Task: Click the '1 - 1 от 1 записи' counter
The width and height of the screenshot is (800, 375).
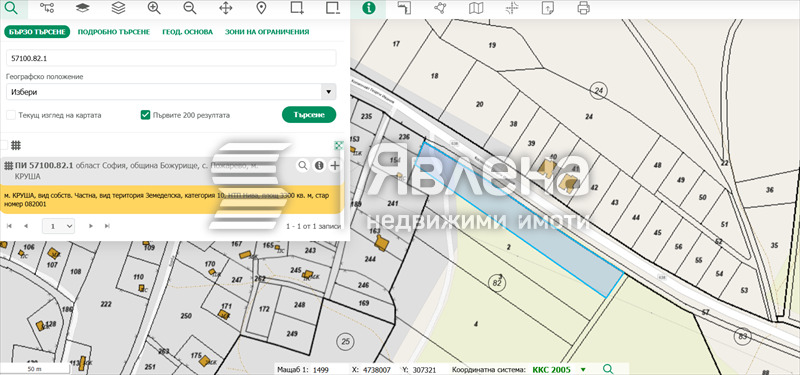Action: pos(313,226)
